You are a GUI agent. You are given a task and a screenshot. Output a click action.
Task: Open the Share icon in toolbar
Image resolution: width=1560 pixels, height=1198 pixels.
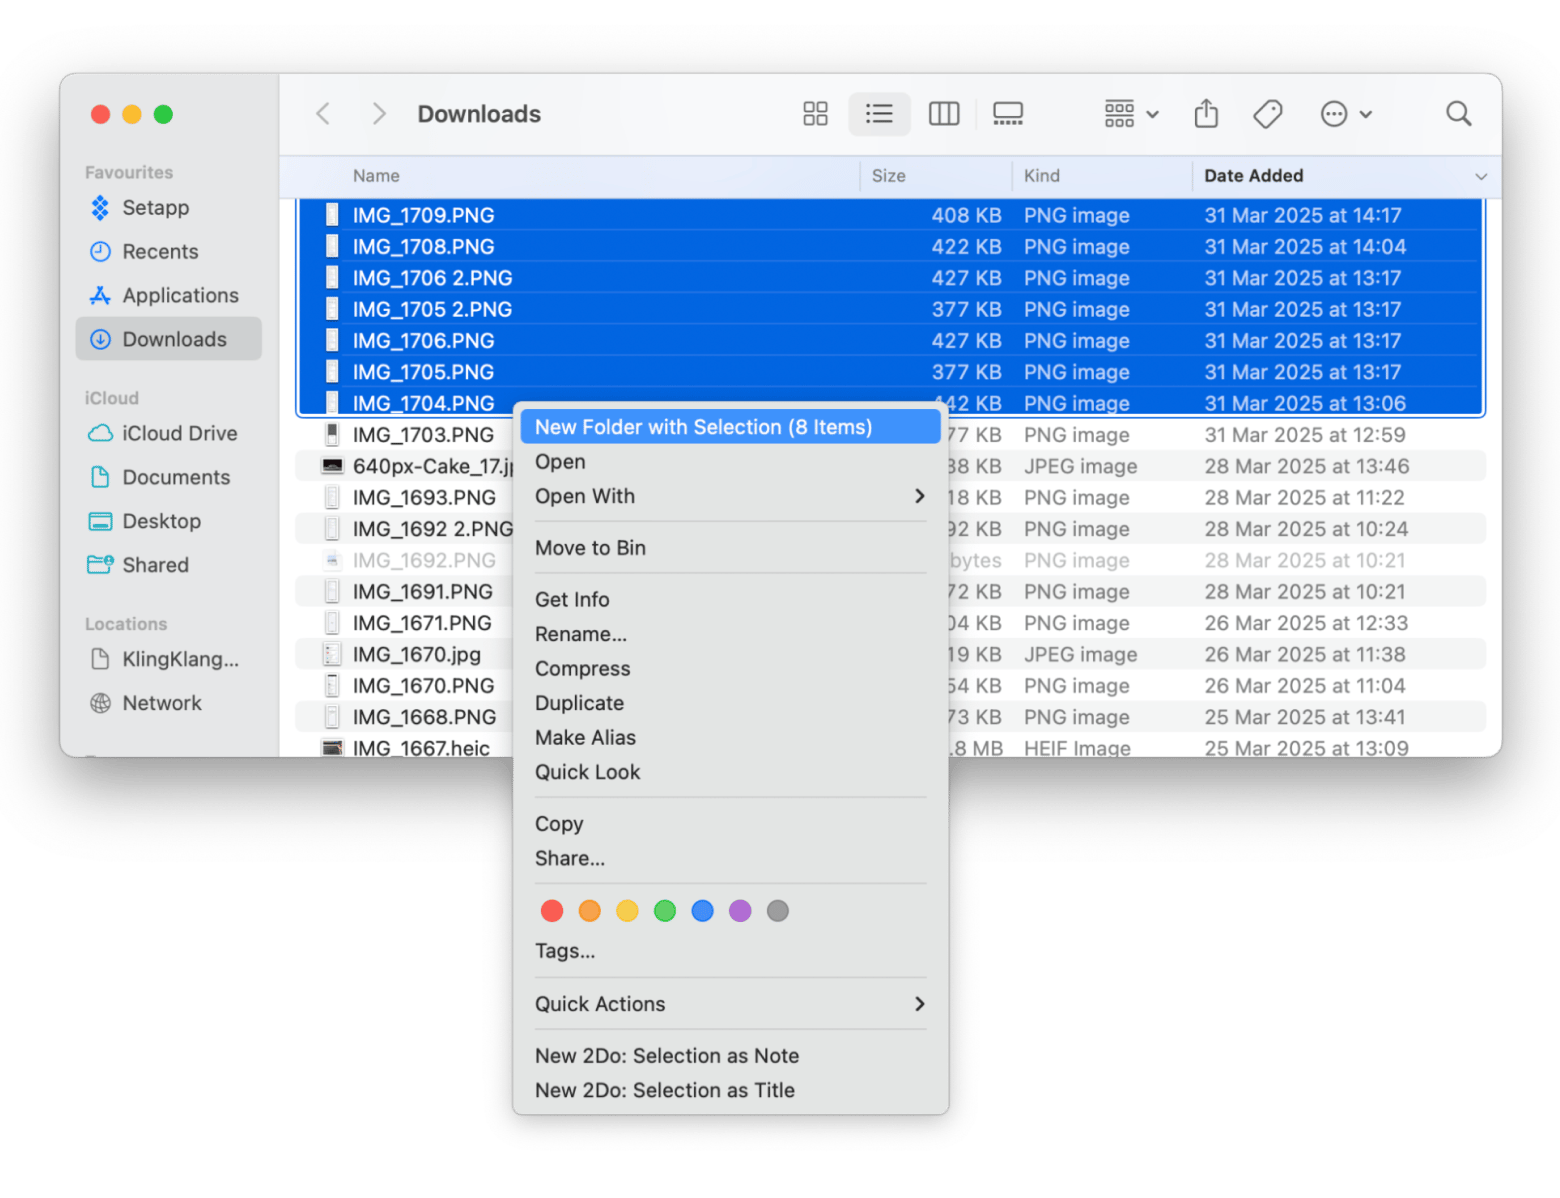click(1206, 113)
